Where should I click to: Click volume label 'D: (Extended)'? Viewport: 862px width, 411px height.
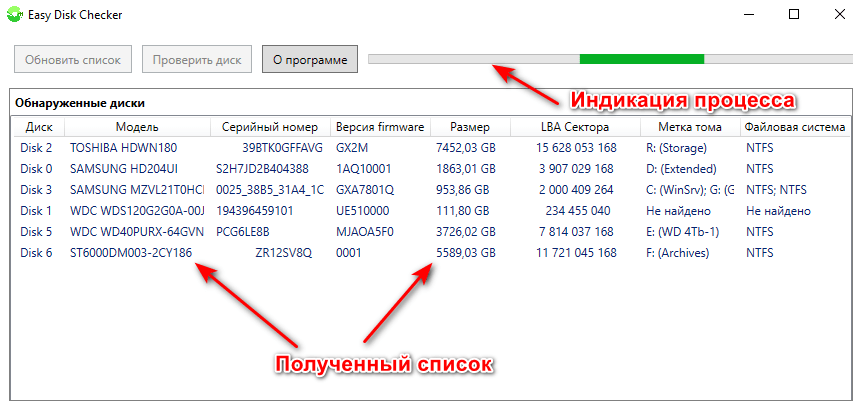tap(681, 169)
